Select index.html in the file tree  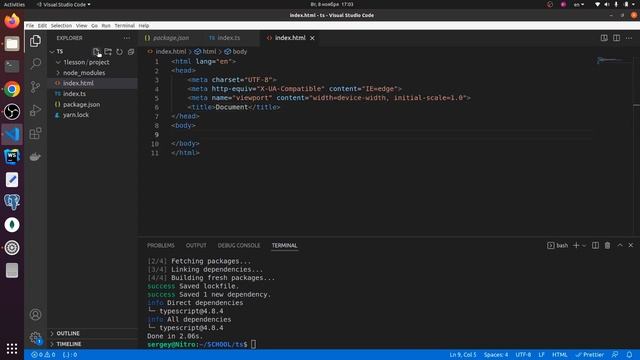click(x=93, y=83)
